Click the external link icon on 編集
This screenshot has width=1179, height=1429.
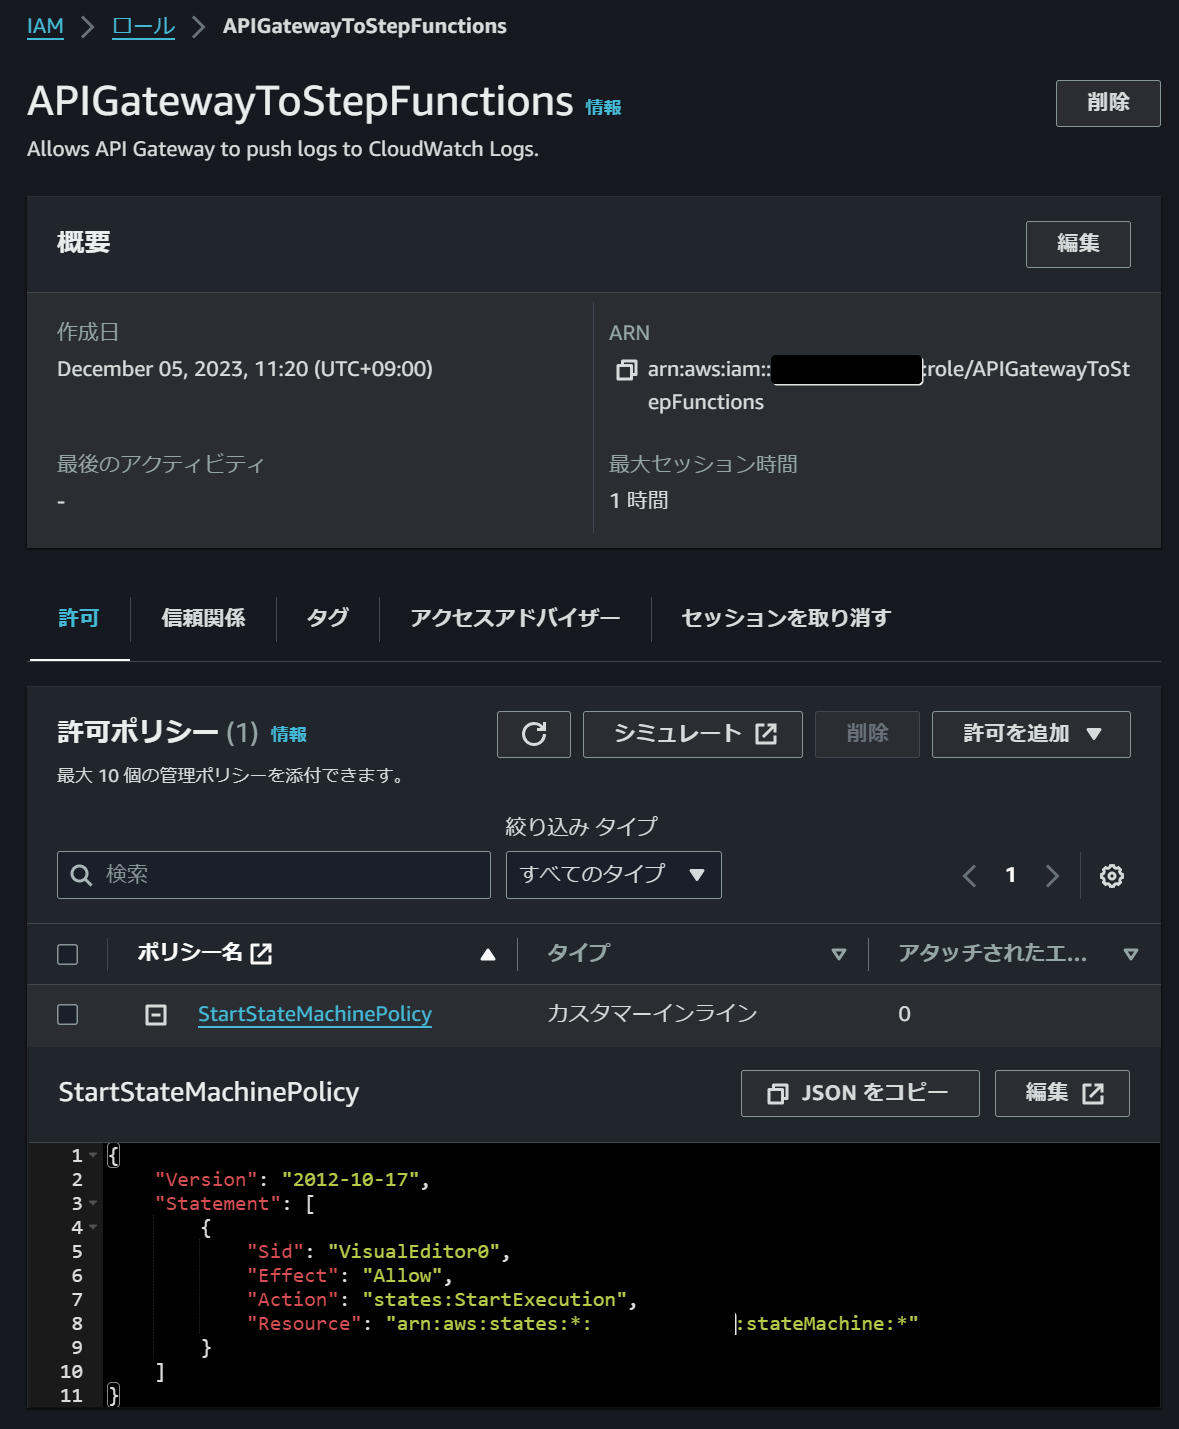pyautogui.click(x=1092, y=1093)
